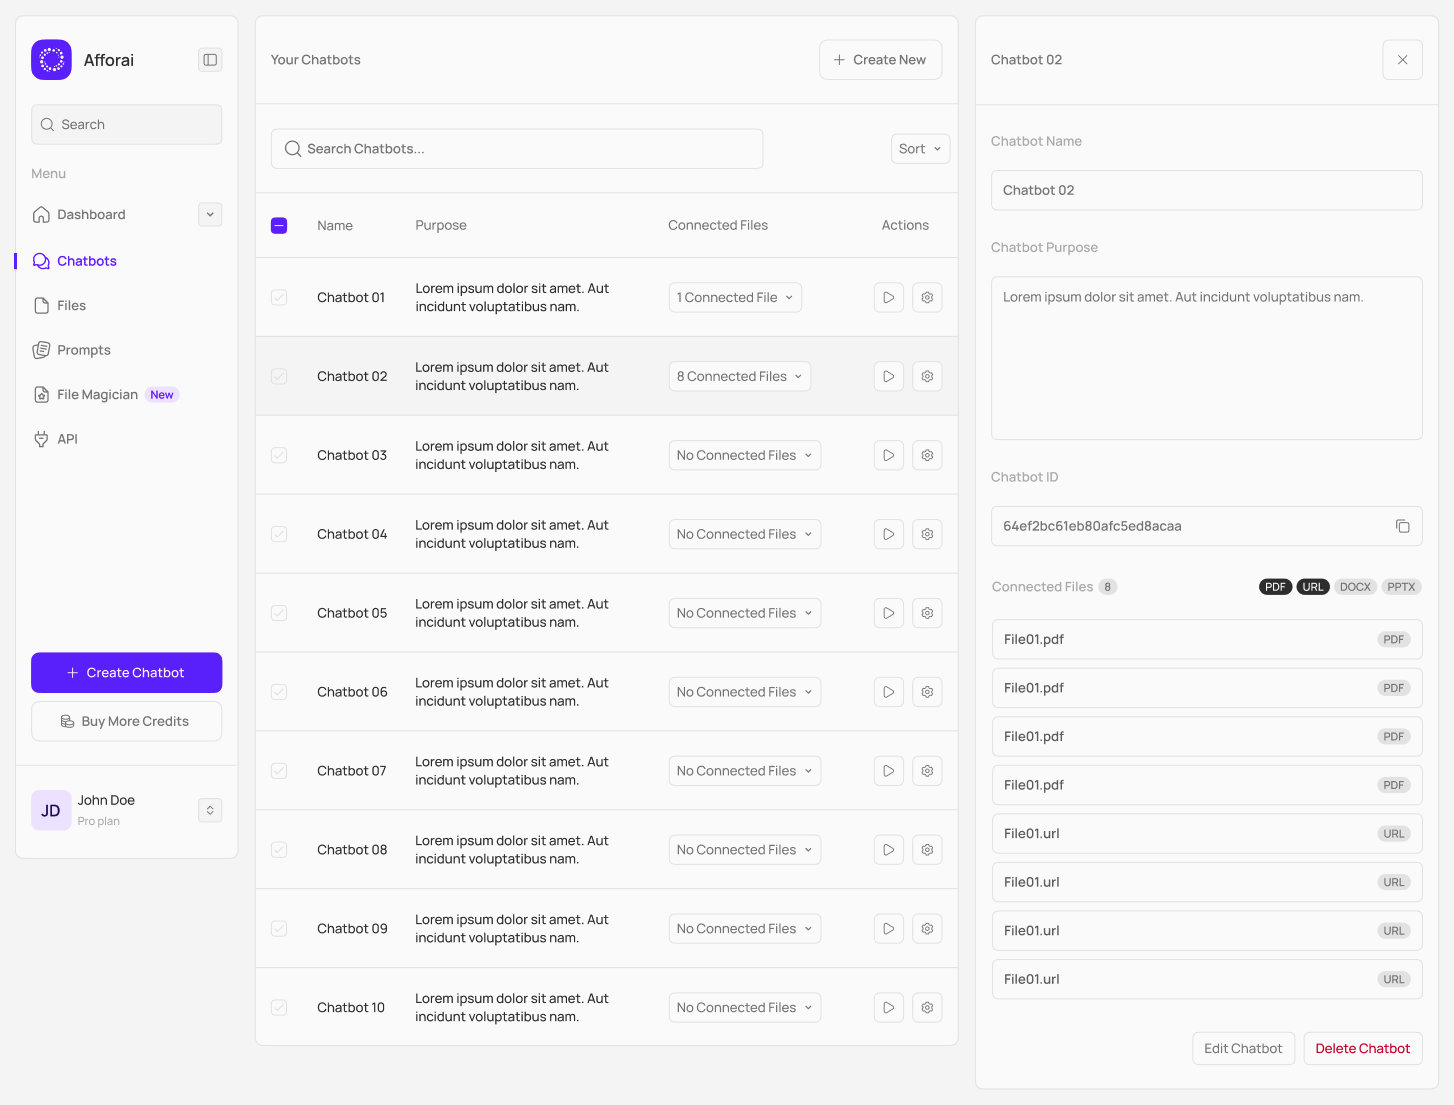Launch Chatbot 03 with the play icon
The height and width of the screenshot is (1105, 1454).
pyautogui.click(x=888, y=455)
